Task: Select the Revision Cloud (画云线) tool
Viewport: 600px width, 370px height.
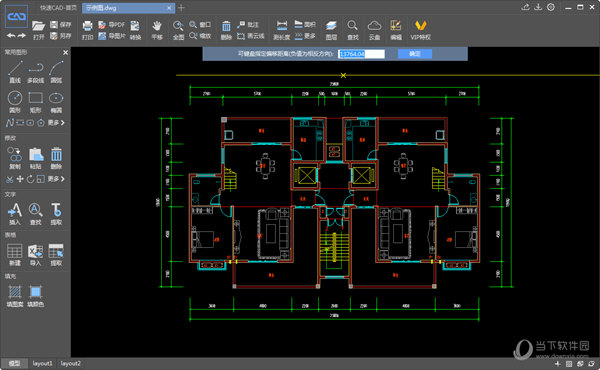Action: 251,36
